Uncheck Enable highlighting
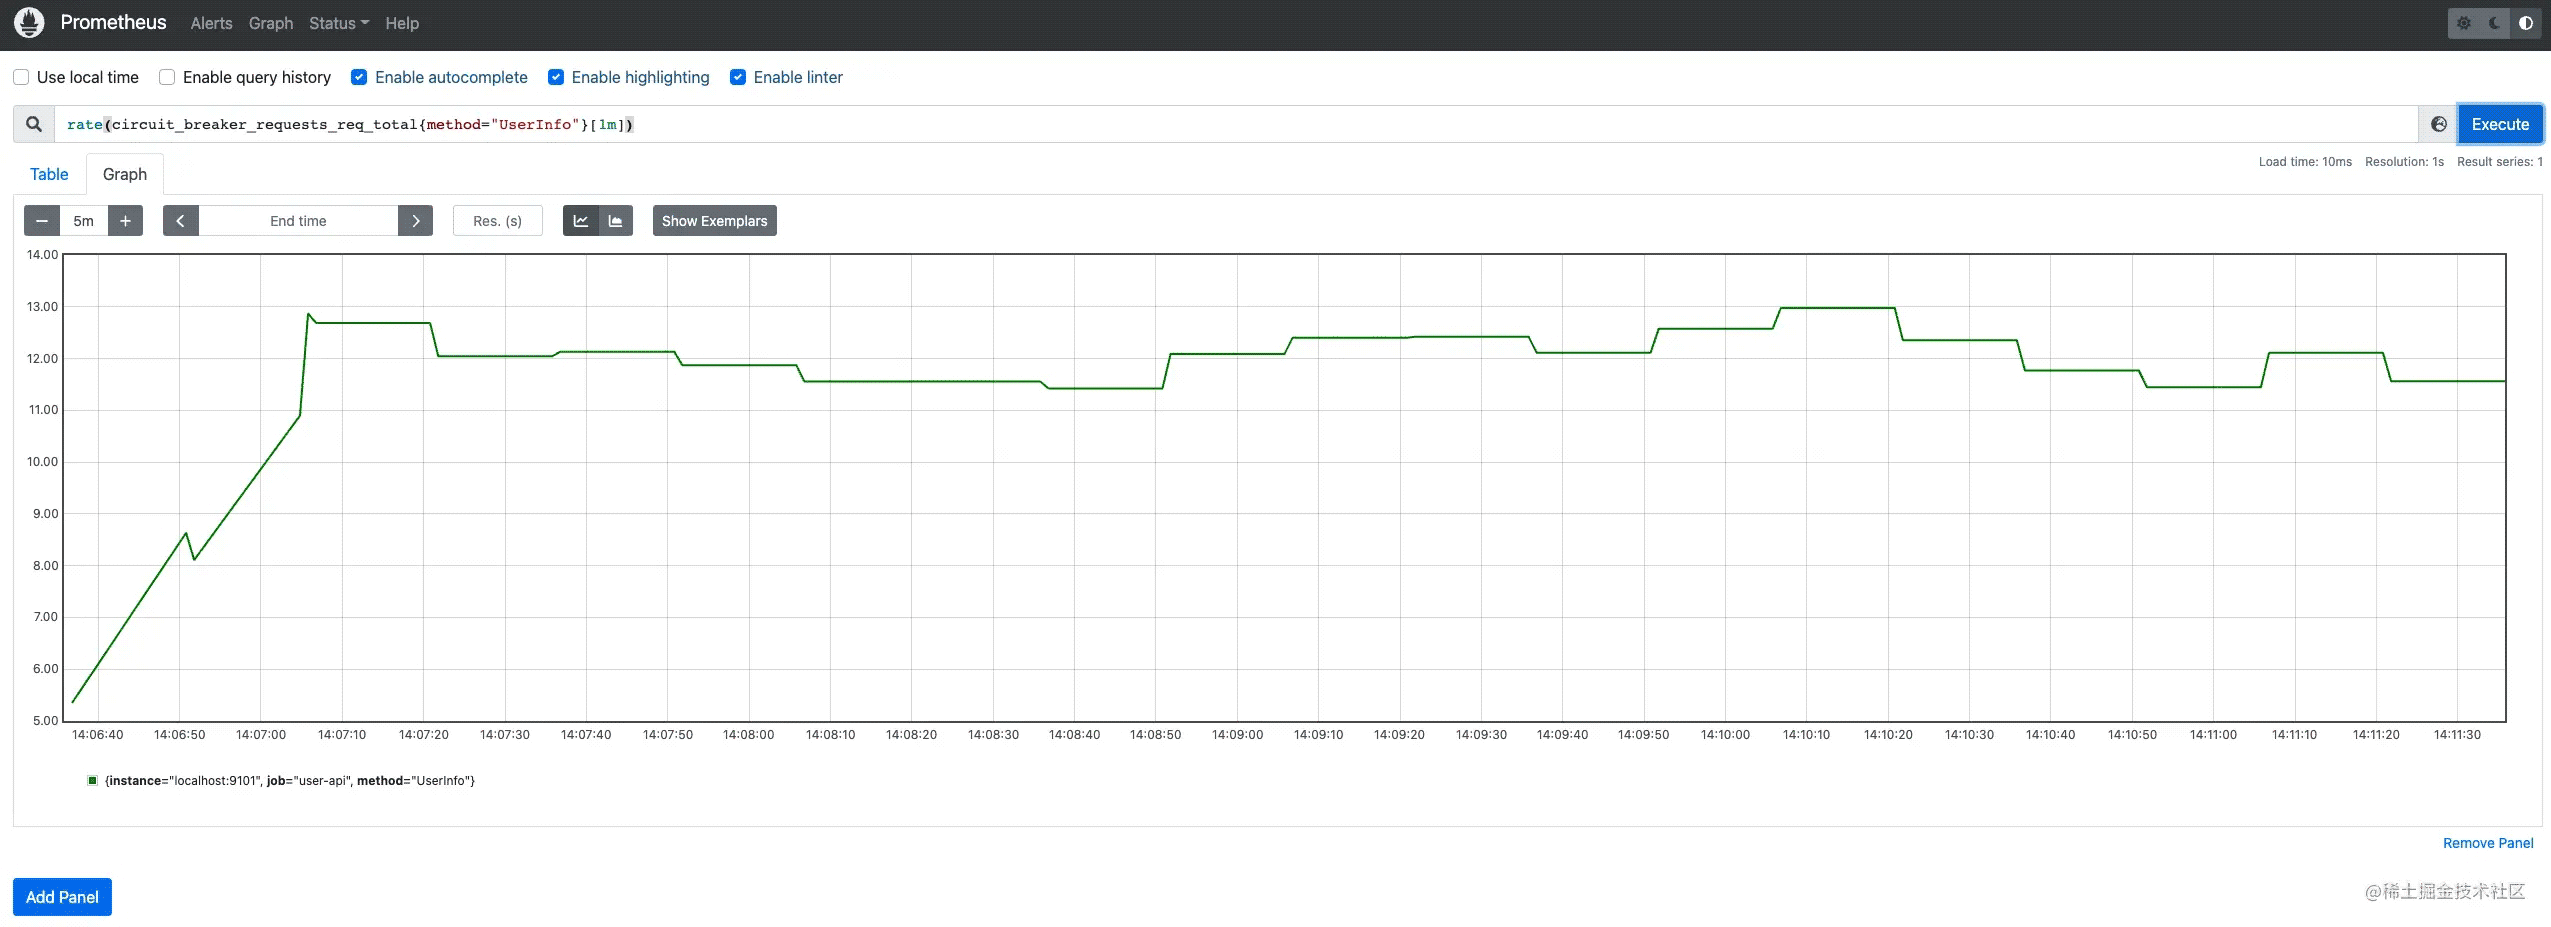 pos(556,77)
